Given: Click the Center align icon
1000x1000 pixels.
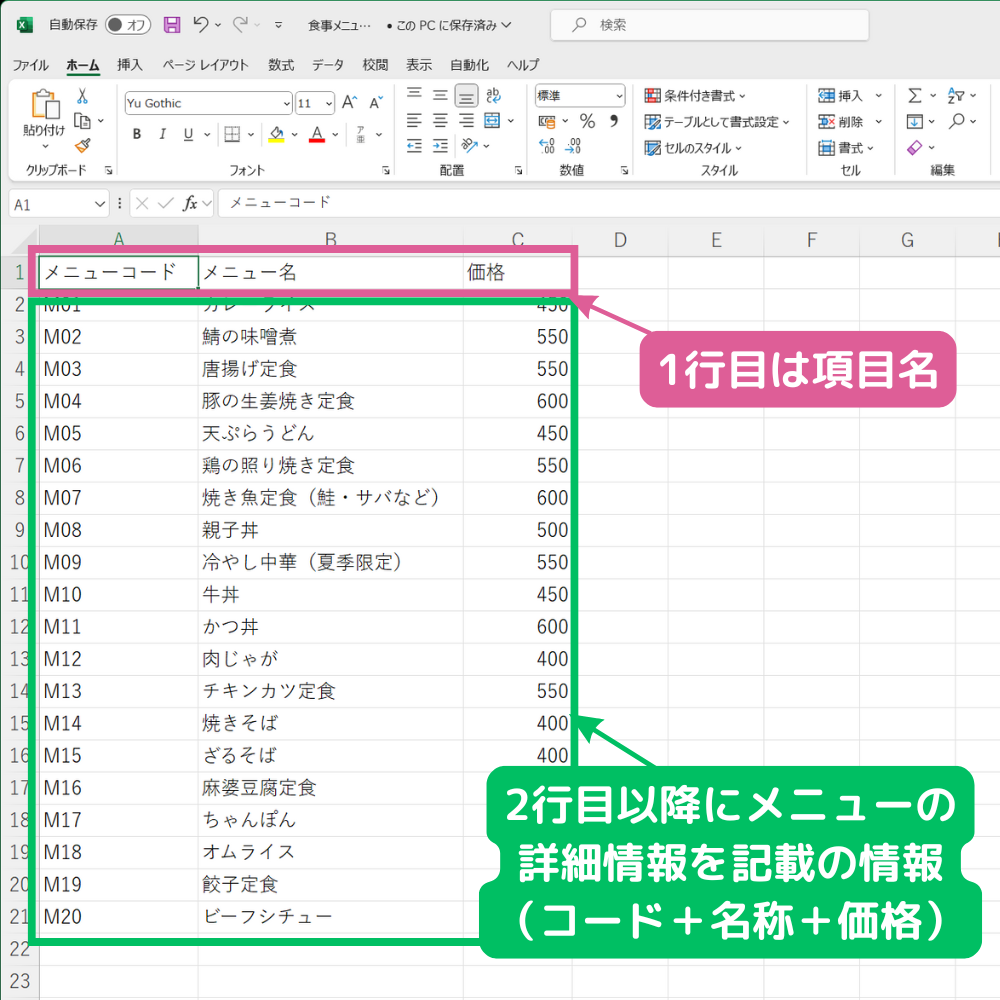Looking at the screenshot, I should pos(440,121).
